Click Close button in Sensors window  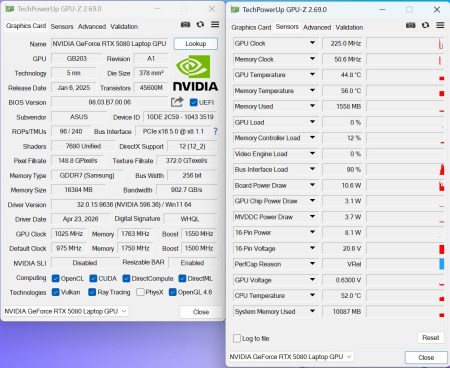pyautogui.click(x=426, y=357)
